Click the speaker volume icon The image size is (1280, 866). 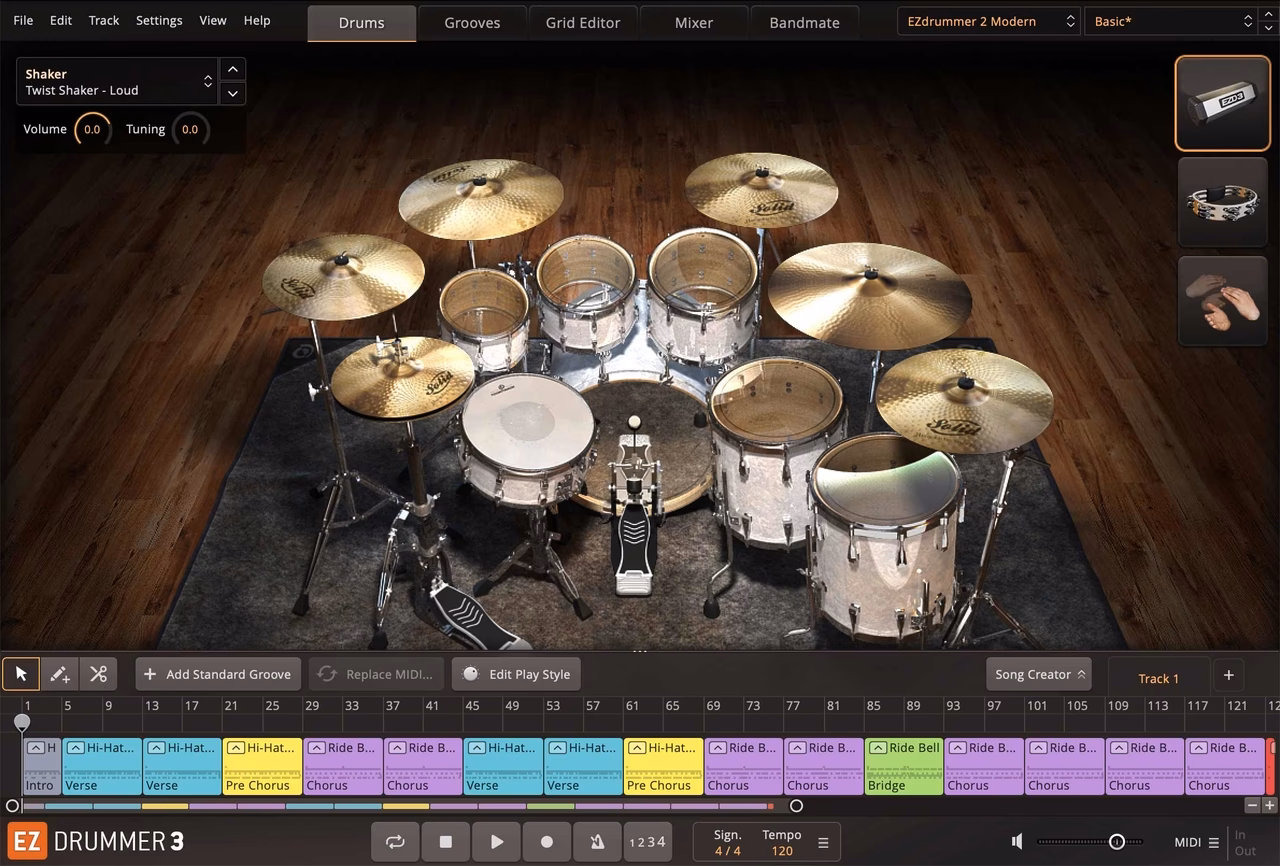click(x=1016, y=841)
